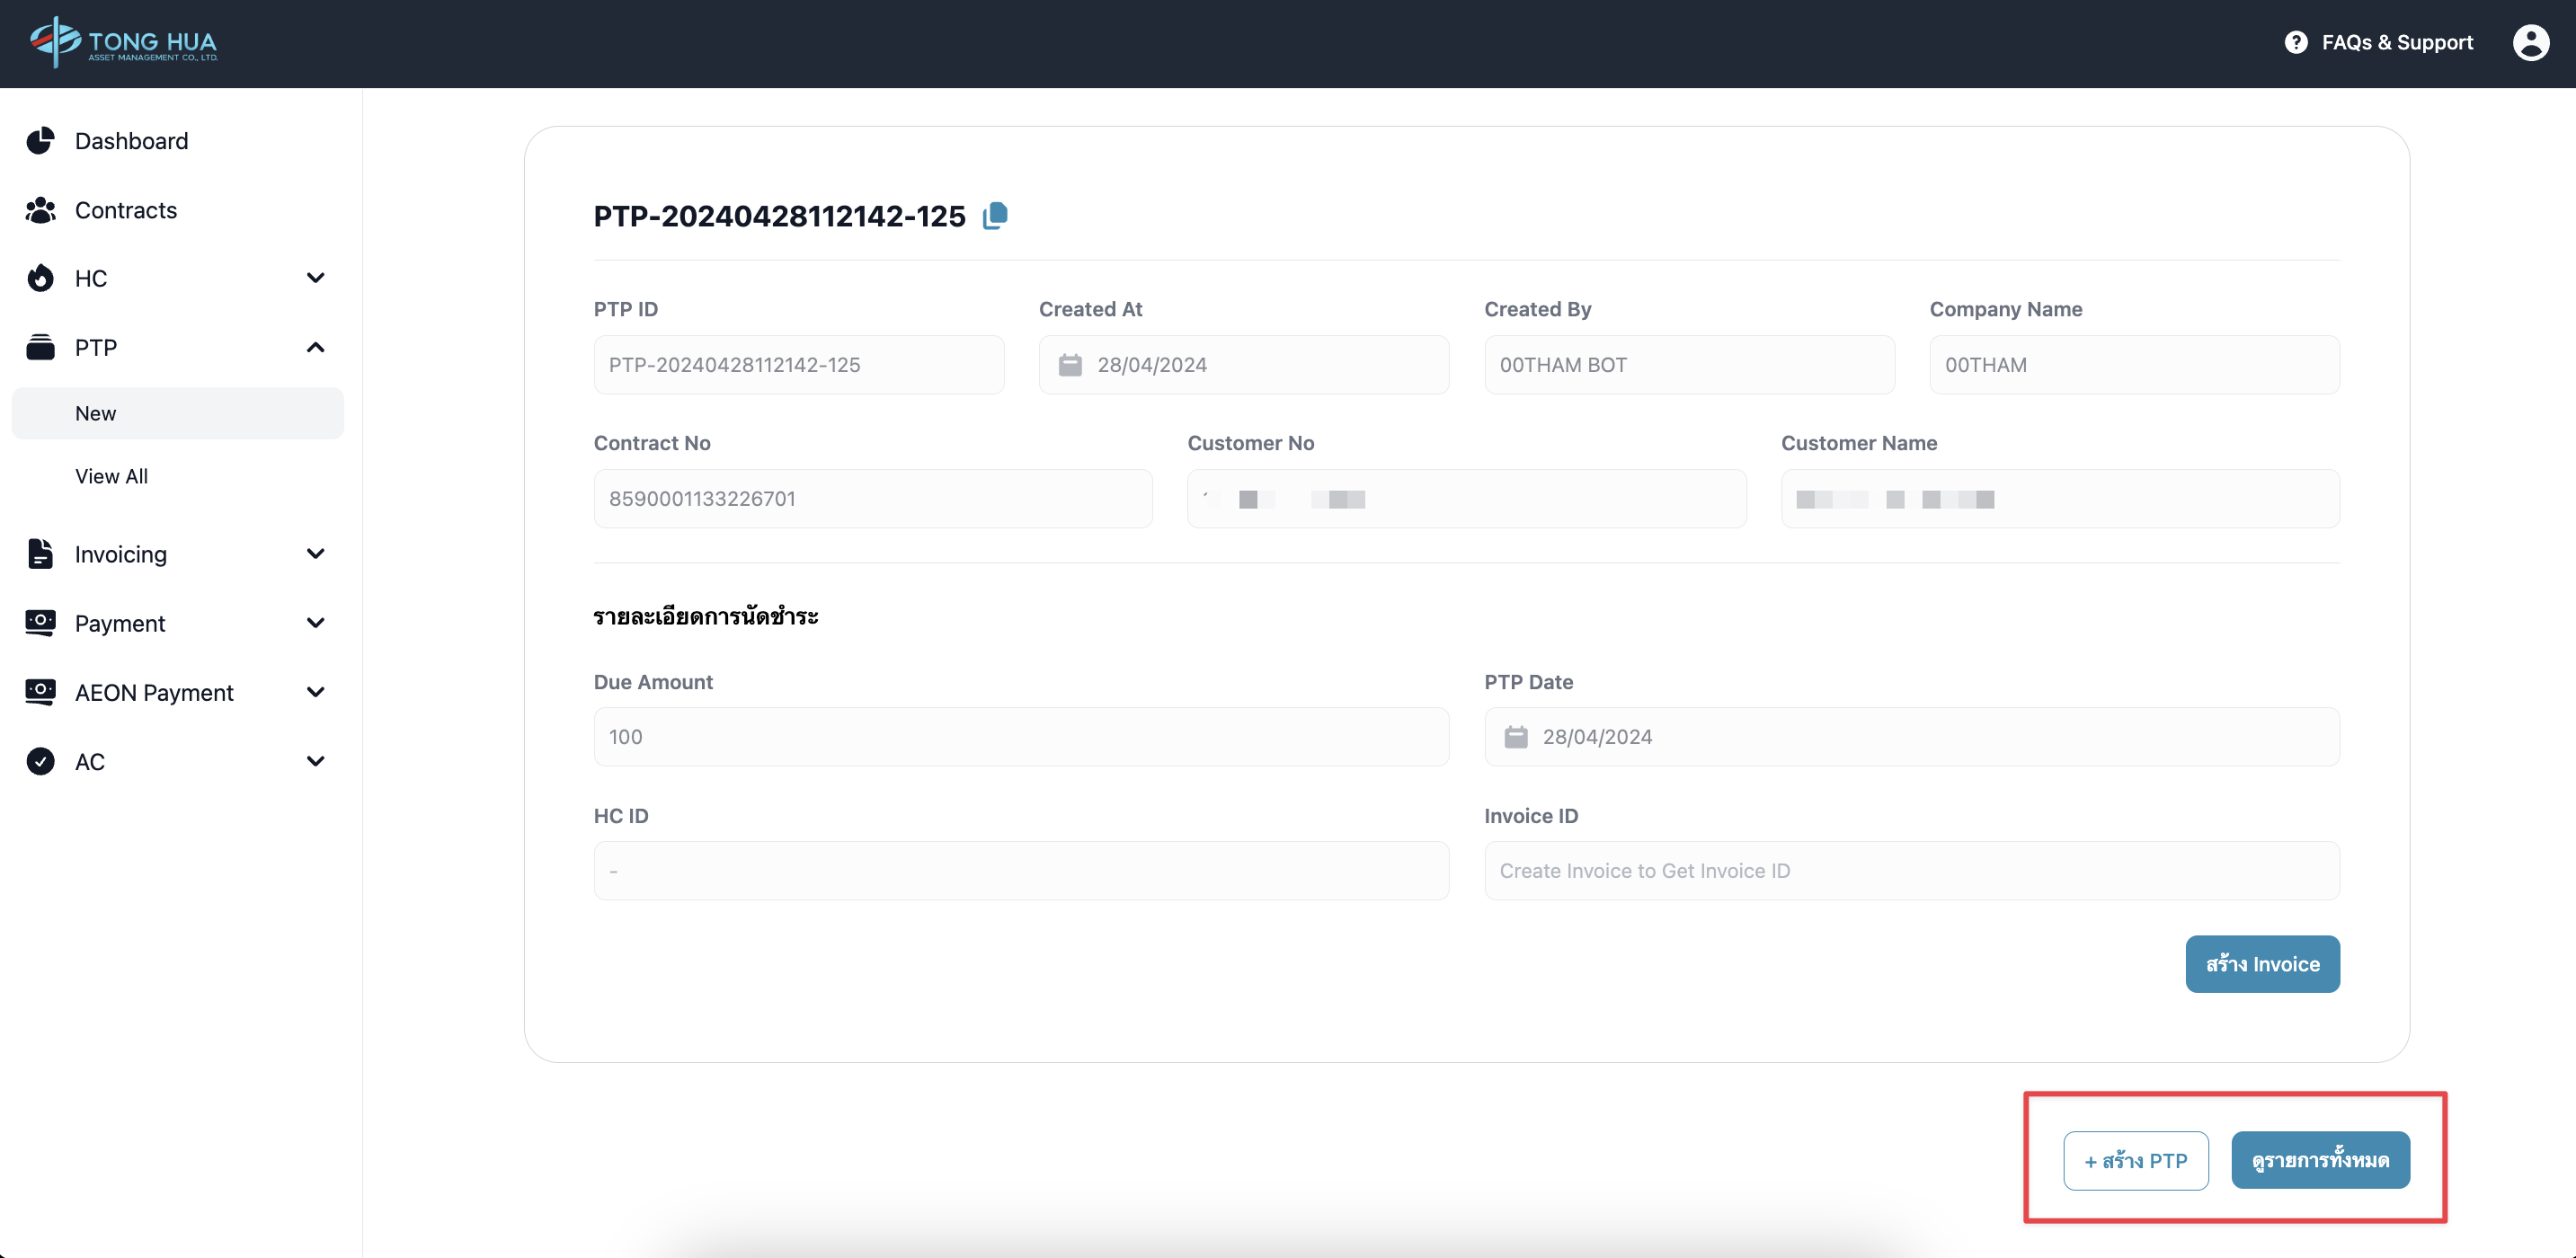The image size is (2576, 1258).
Task: Expand the AEON Payment chevron
Action: pyautogui.click(x=315, y=692)
